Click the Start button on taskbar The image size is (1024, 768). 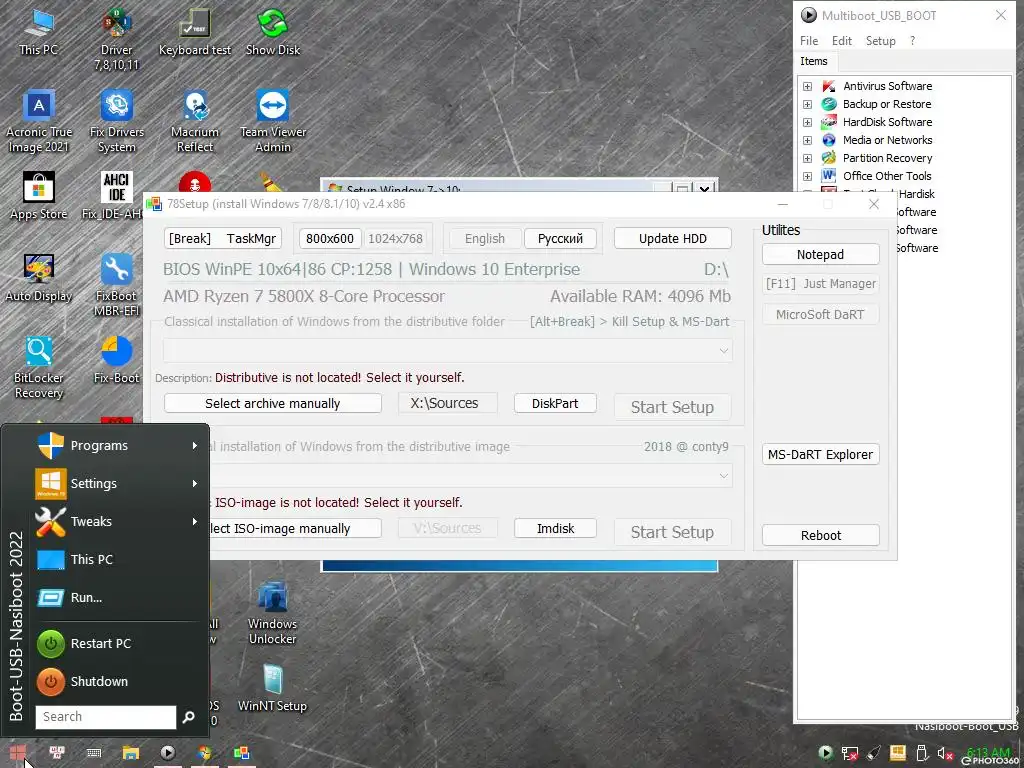click(x=18, y=753)
